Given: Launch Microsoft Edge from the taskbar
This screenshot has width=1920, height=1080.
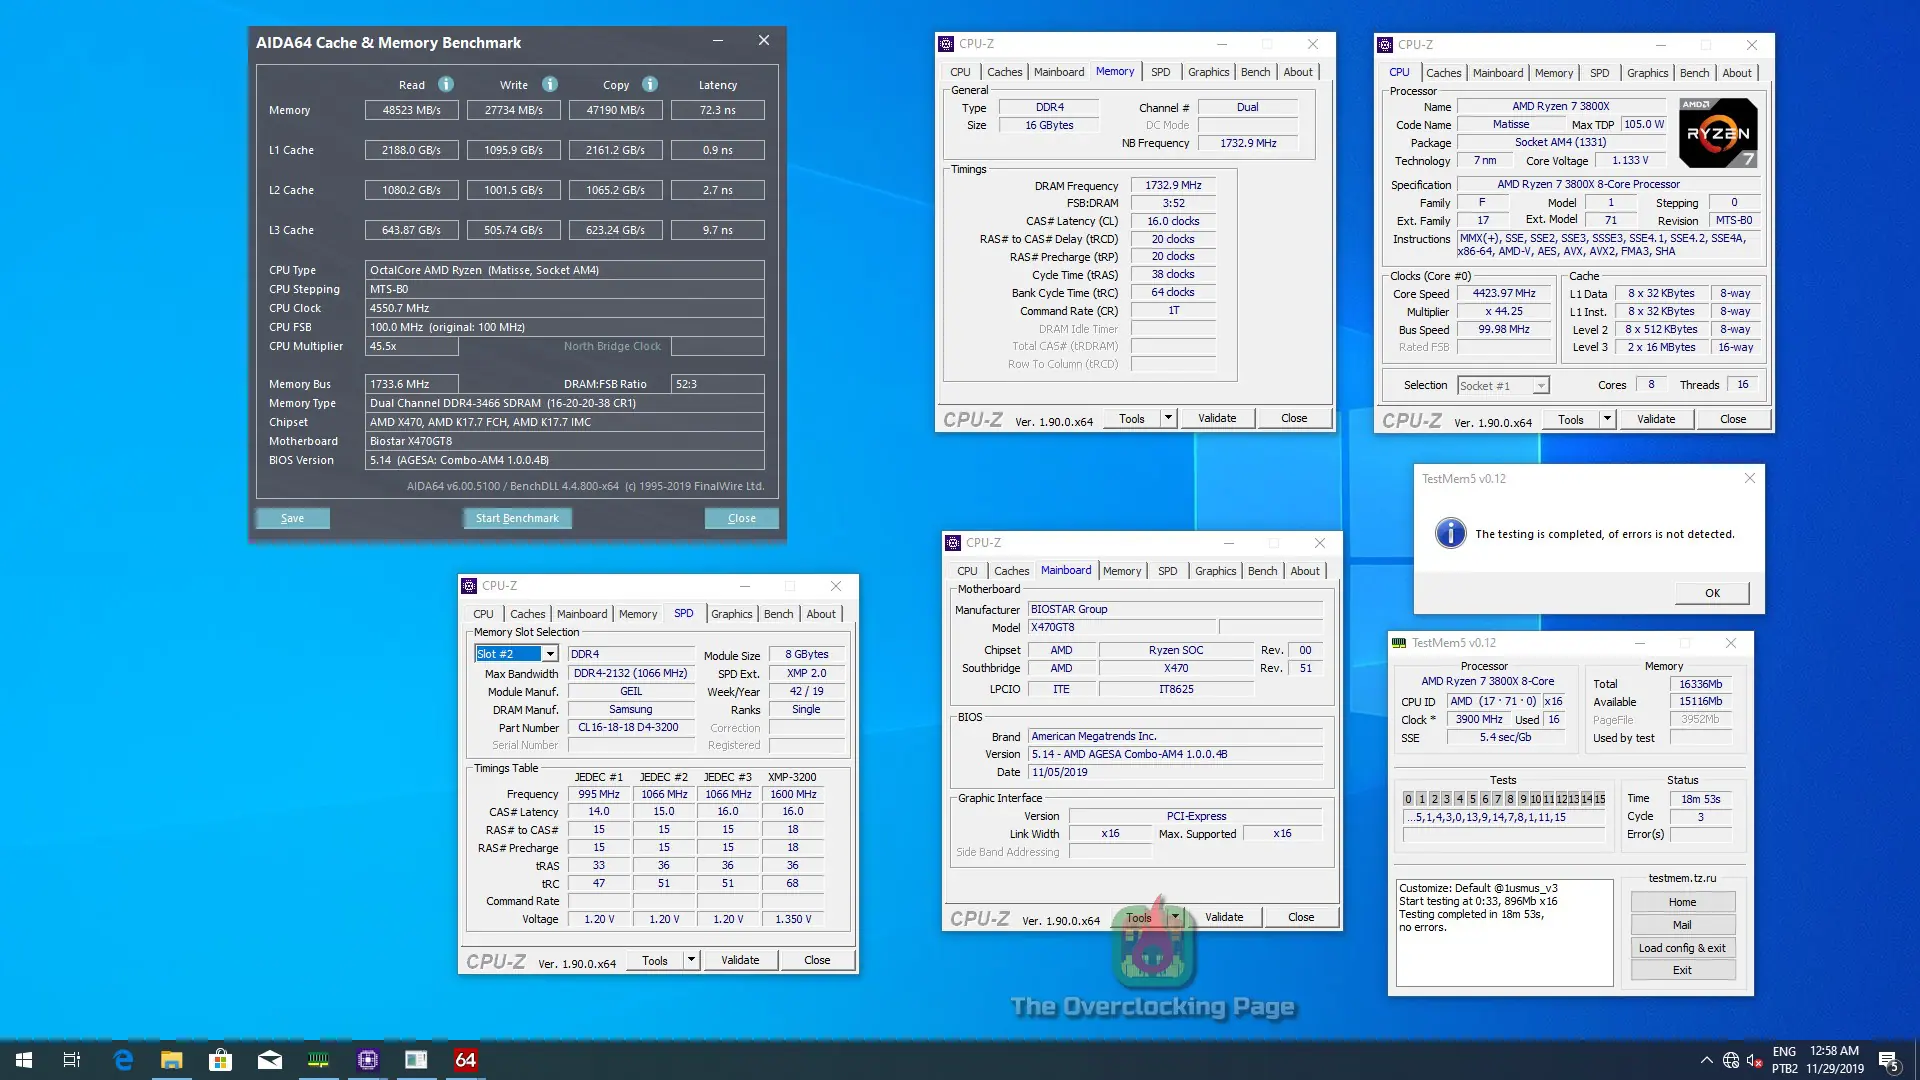Looking at the screenshot, I should [123, 1060].
